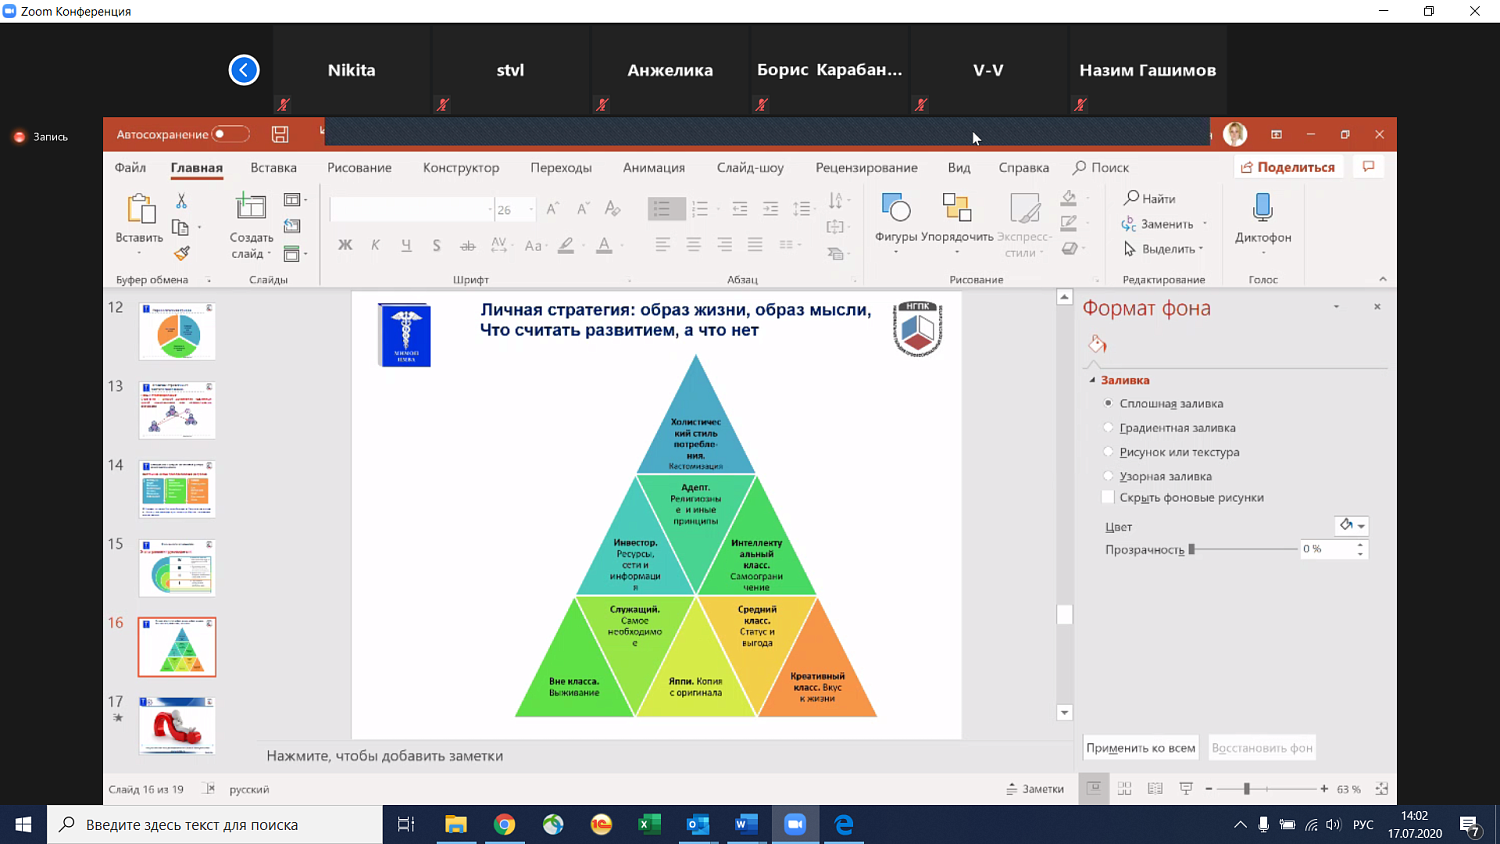The height and width of the screenshot is (844, 1500).
Task: Select Градиентная заливка radio button
Action: tap(1108, 428)
